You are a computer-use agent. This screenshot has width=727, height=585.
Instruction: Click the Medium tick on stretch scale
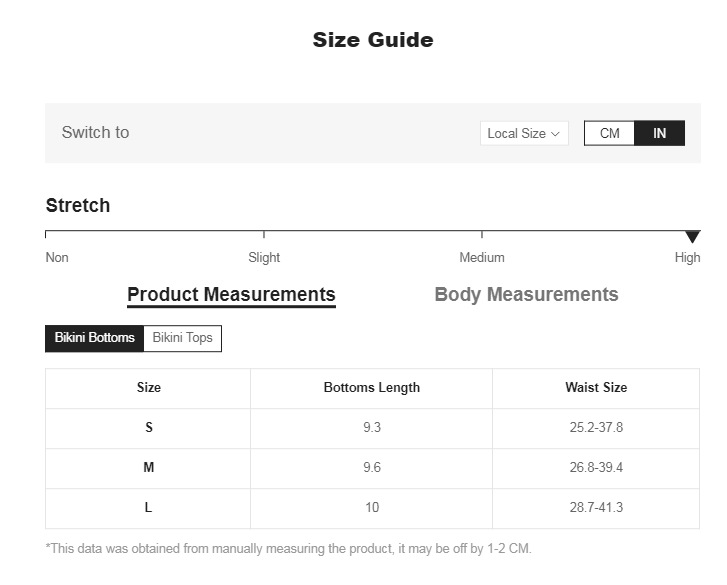[482, 235]
